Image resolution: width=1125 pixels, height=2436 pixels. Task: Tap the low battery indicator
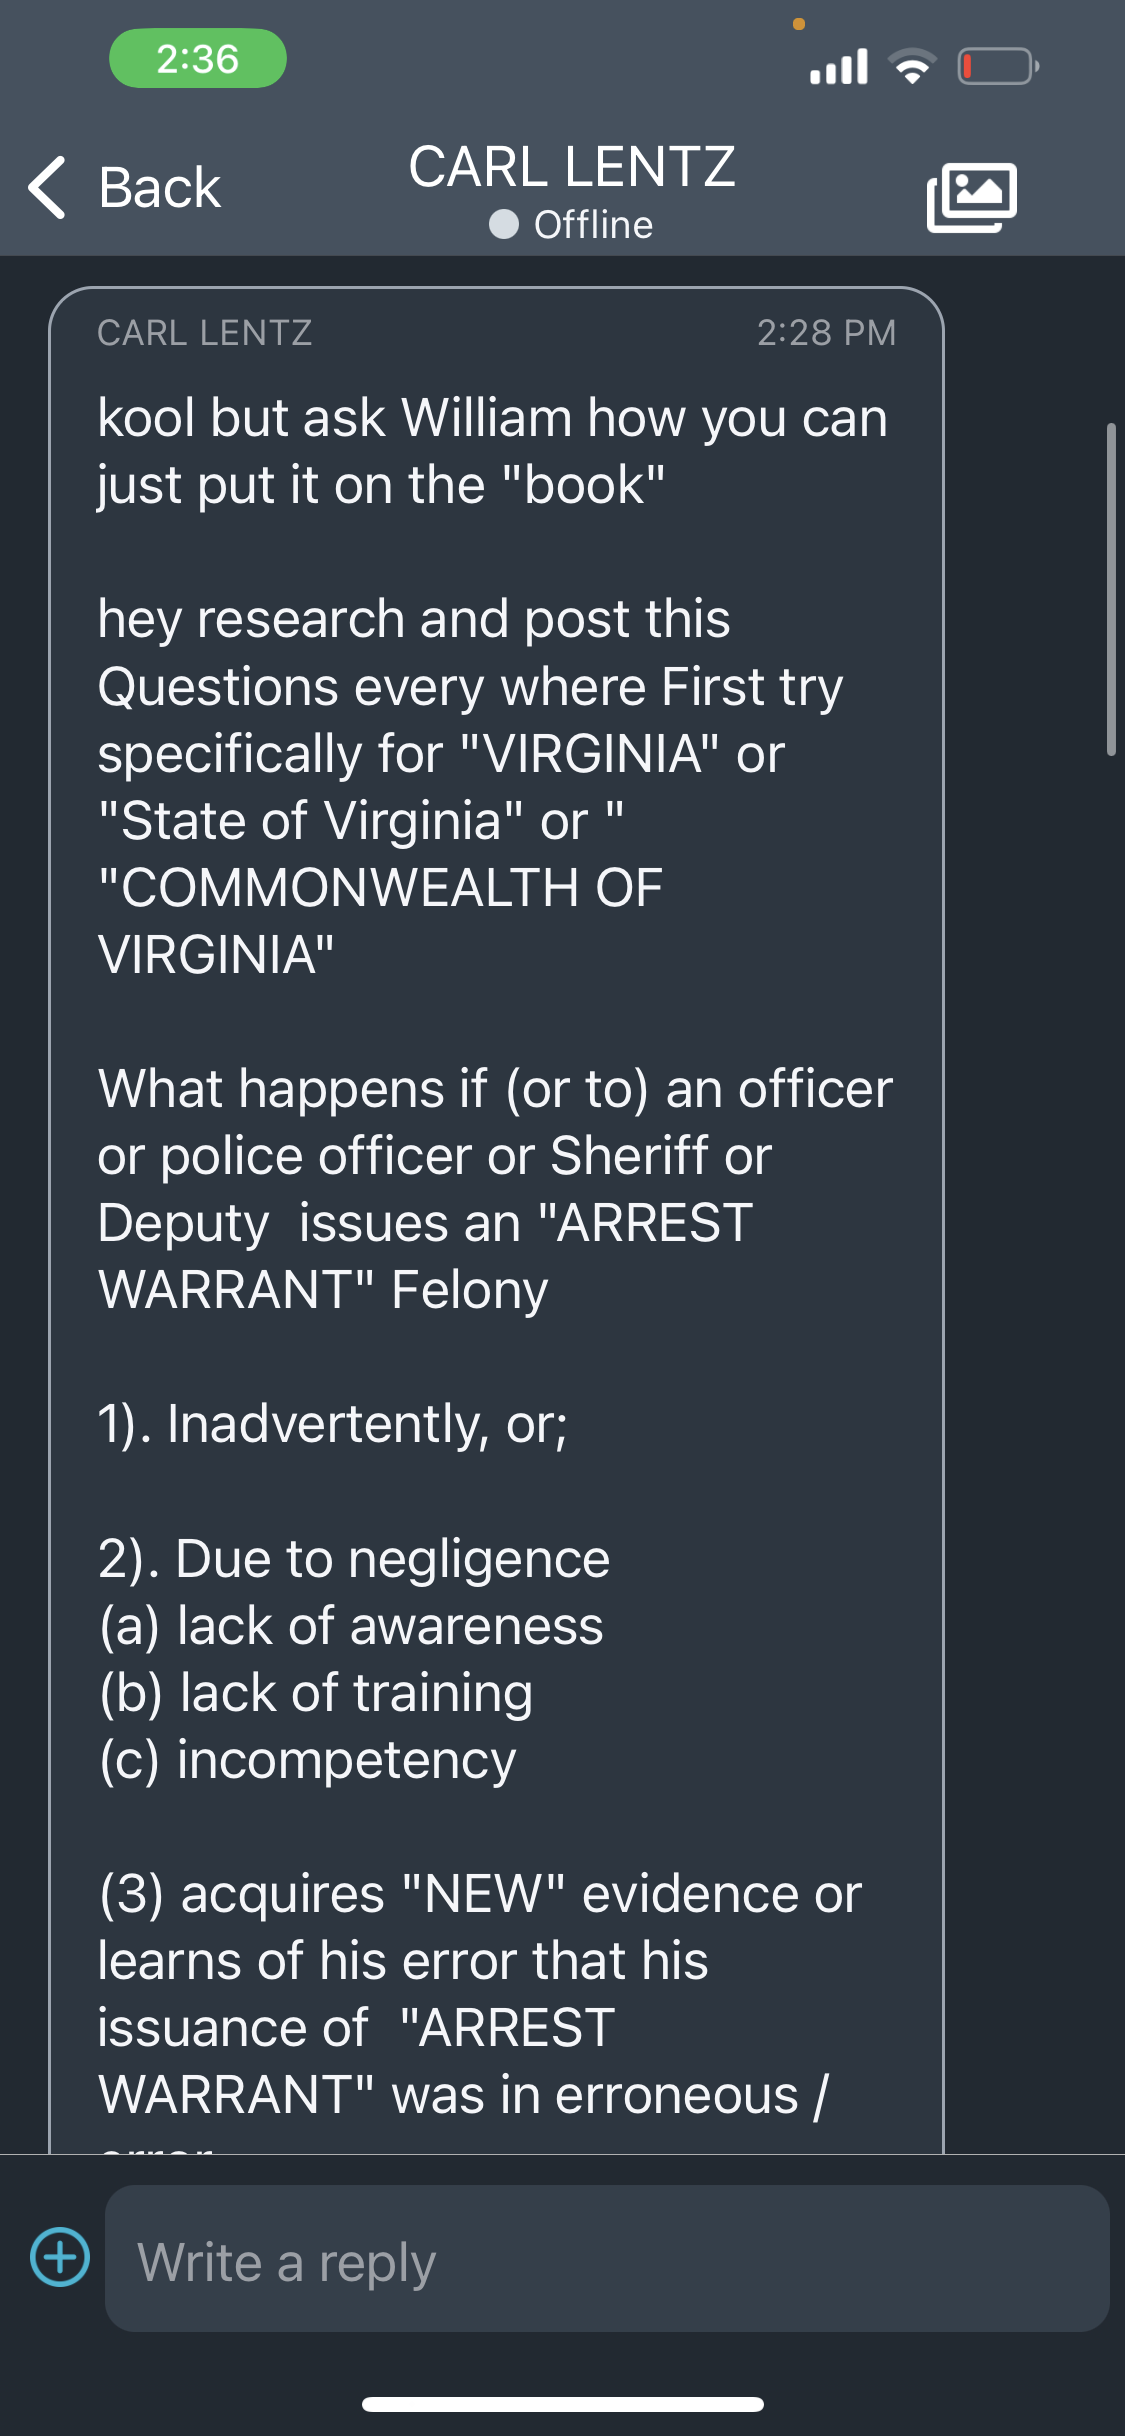[998, 67]
